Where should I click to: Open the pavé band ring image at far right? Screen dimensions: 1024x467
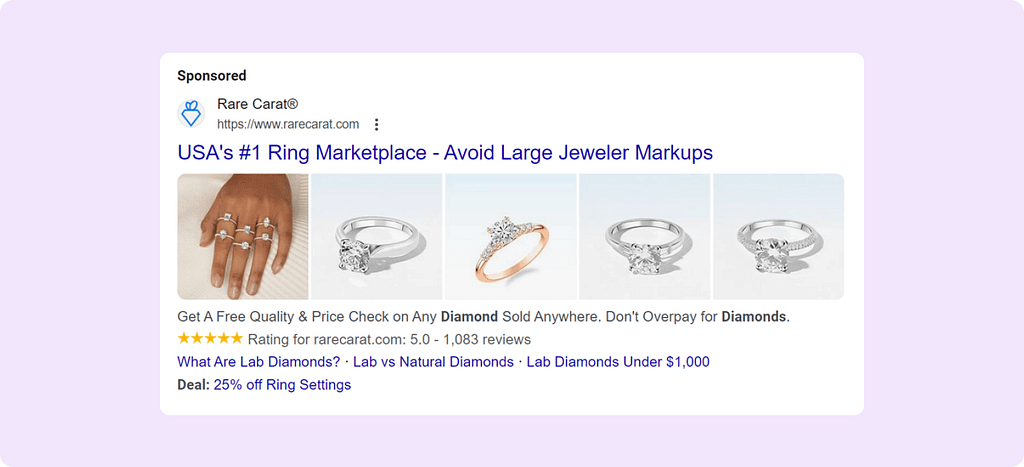(x=778, y=236)
